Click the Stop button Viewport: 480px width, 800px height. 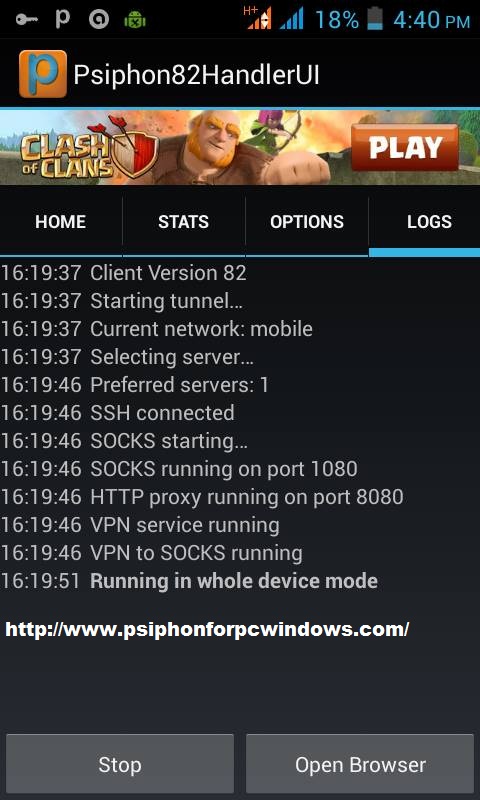pyautogui.click(x=120, y=764)
